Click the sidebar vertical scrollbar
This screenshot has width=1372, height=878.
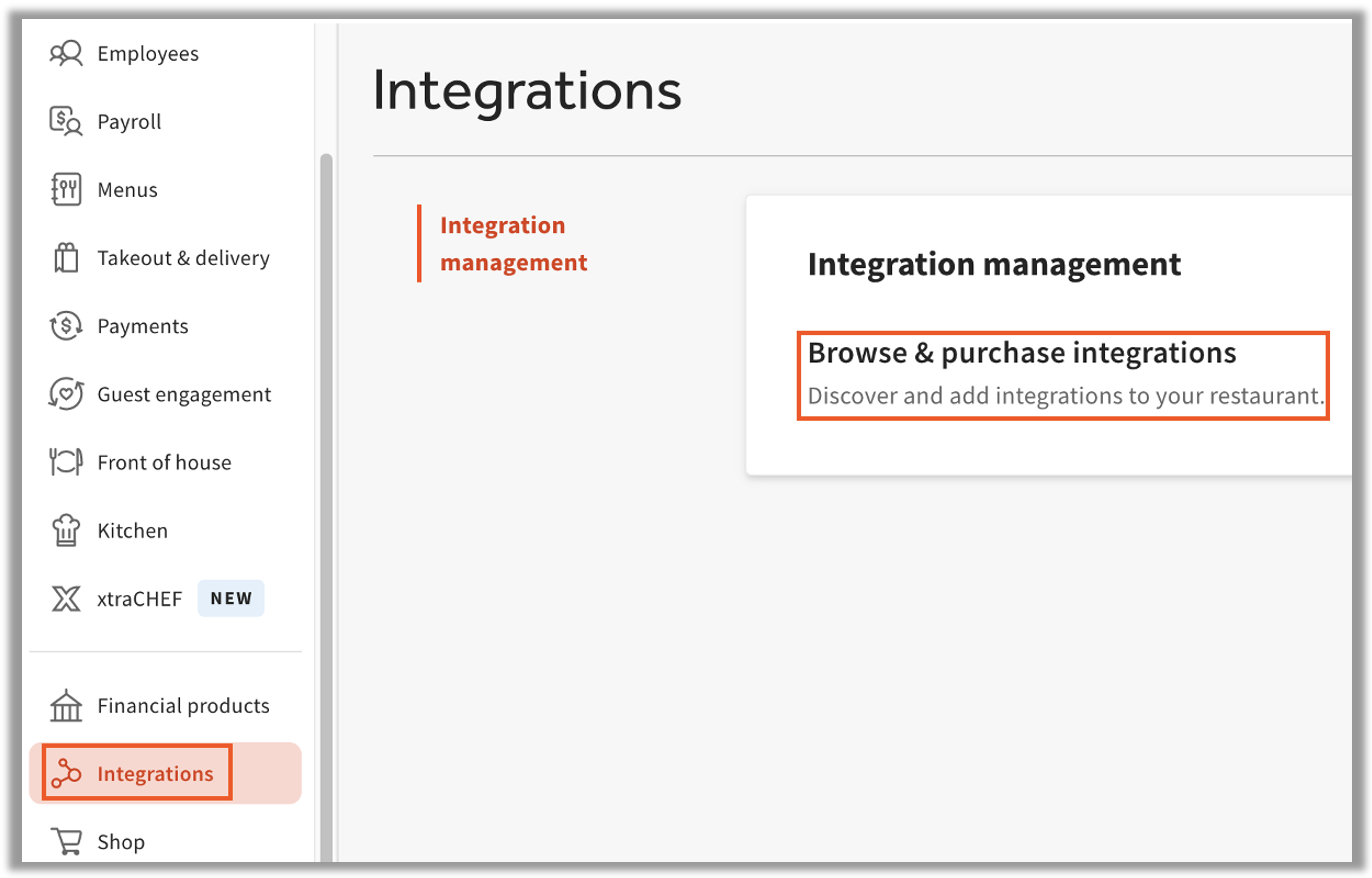[326, 500]
